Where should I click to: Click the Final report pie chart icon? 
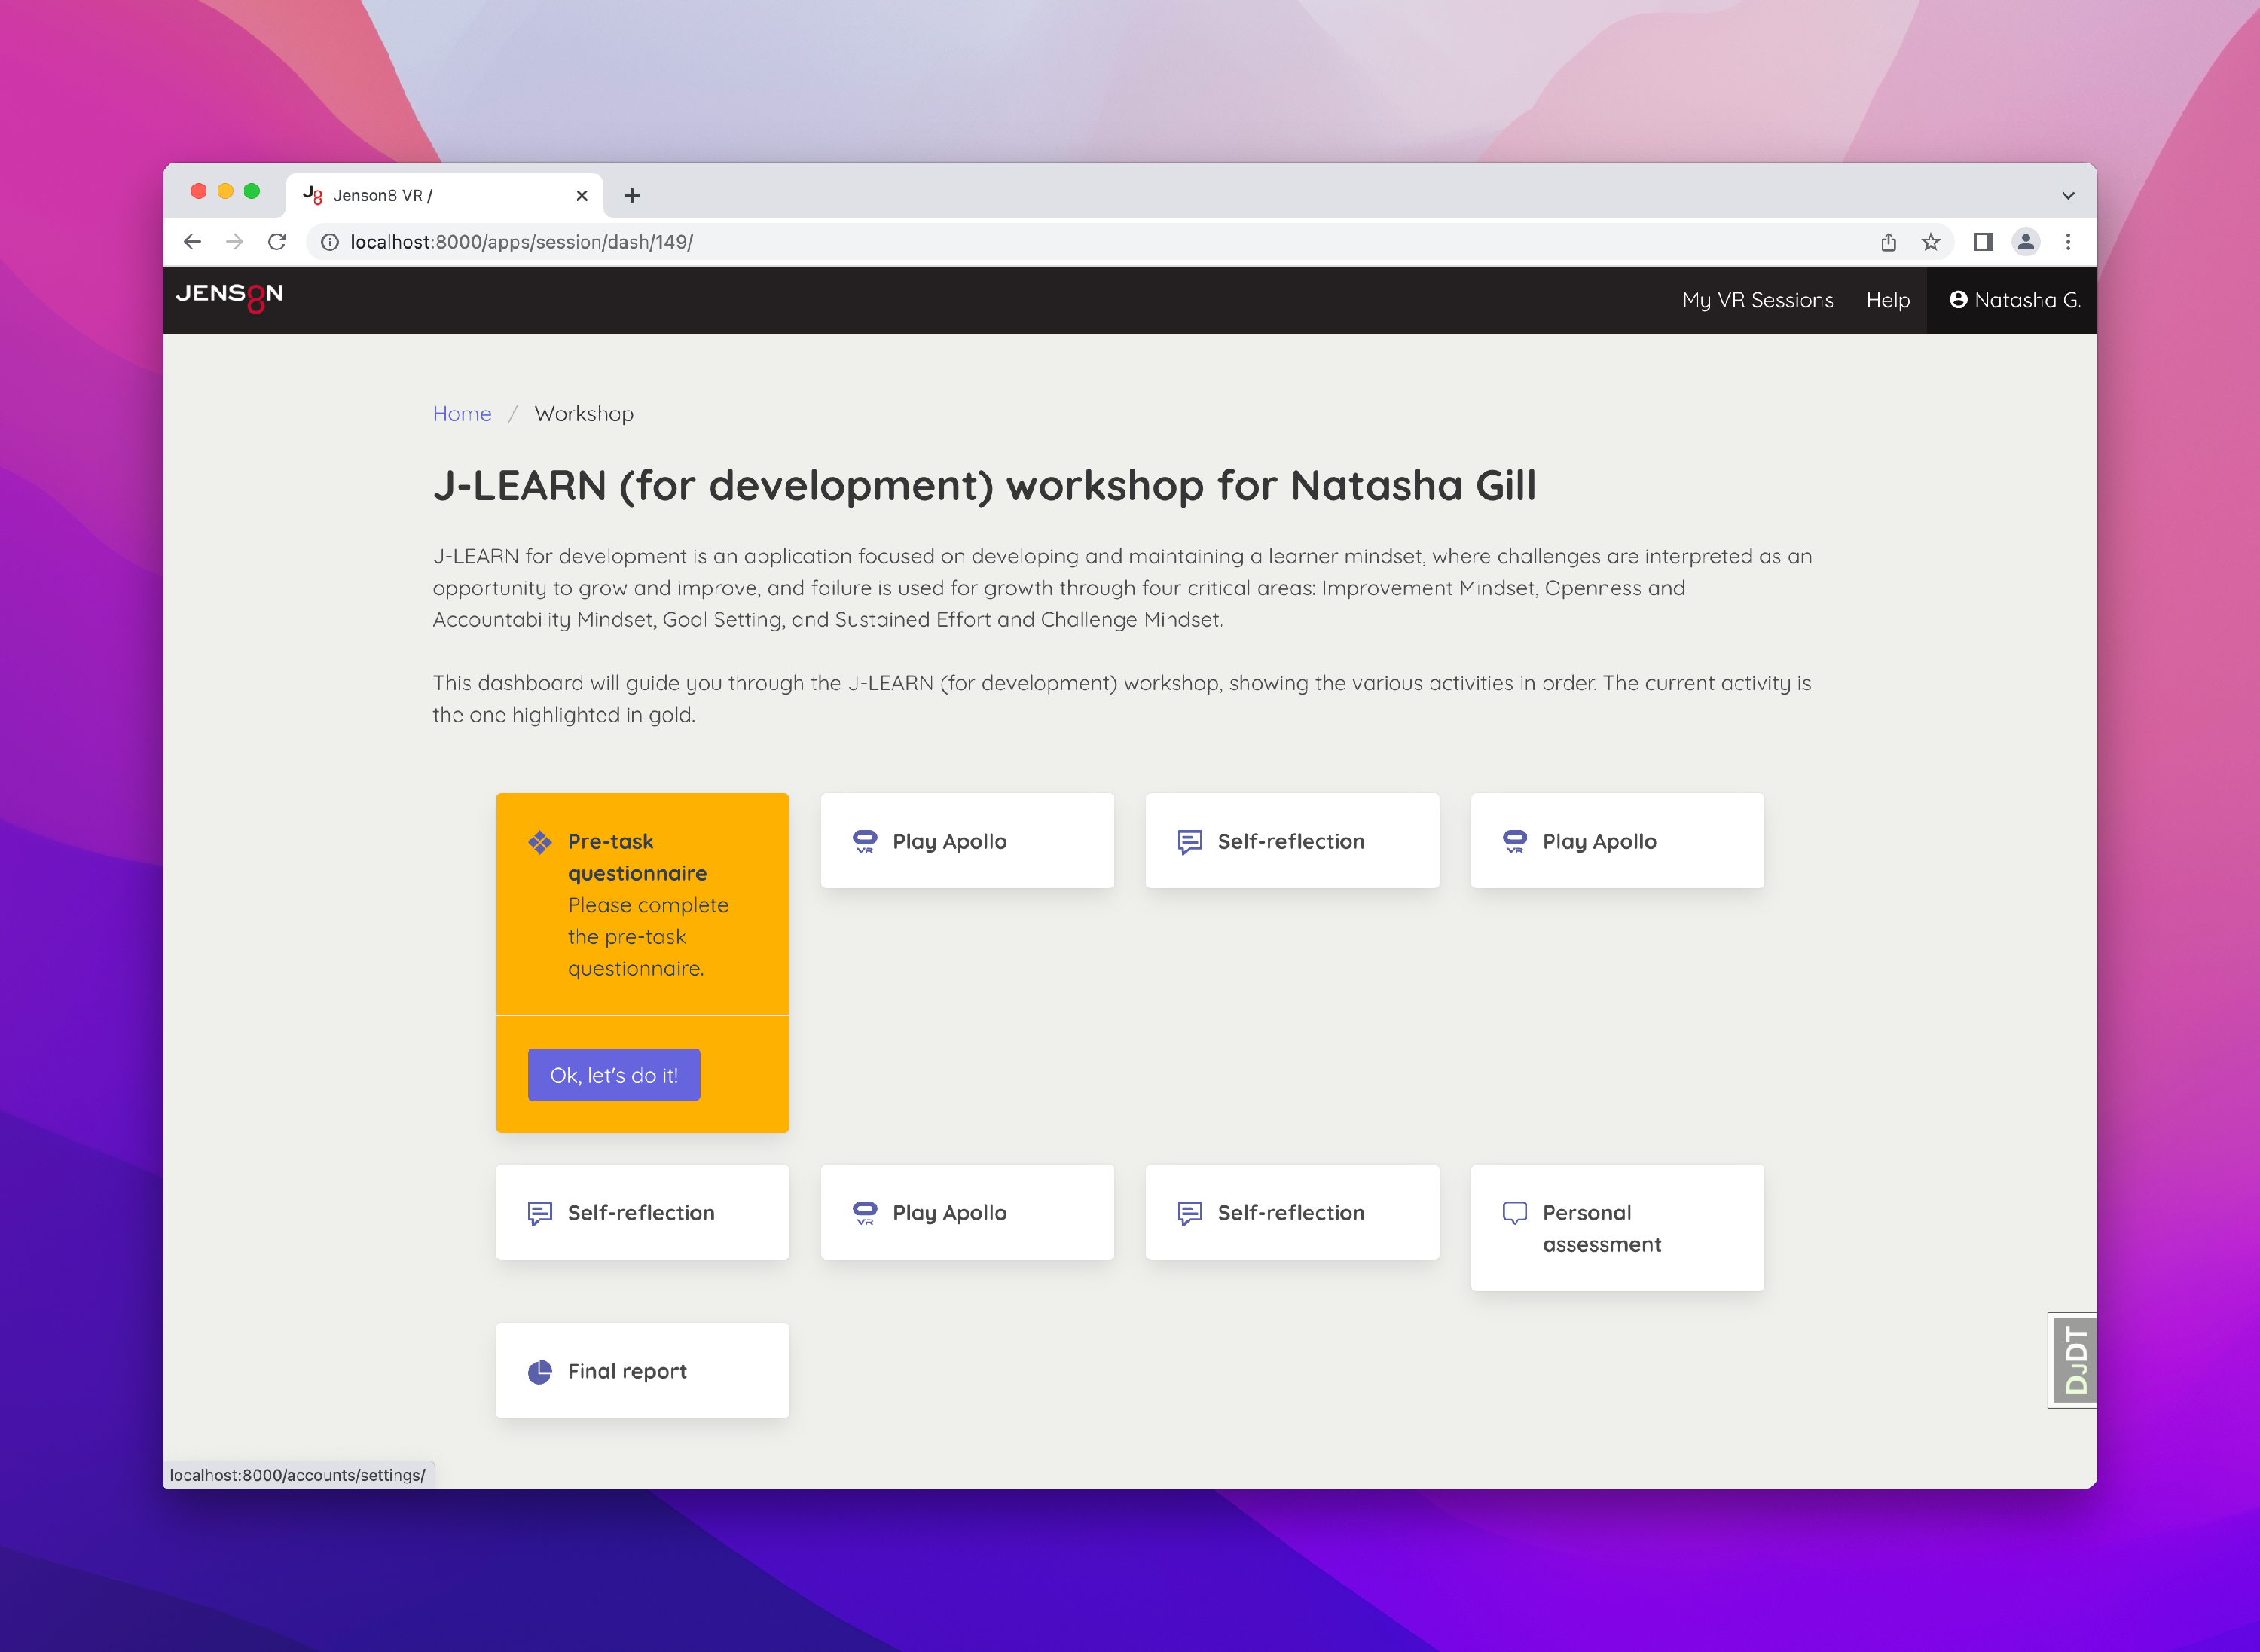point(540,1371)
